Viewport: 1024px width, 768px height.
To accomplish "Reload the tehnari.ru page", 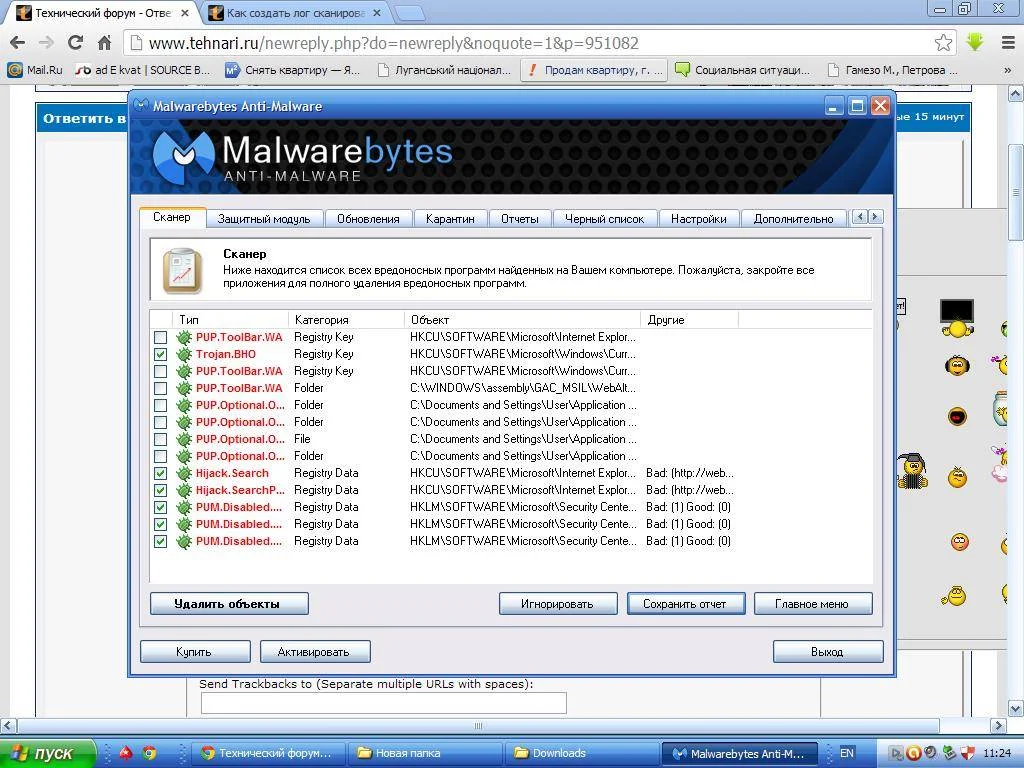I will (x=75, y=43).
